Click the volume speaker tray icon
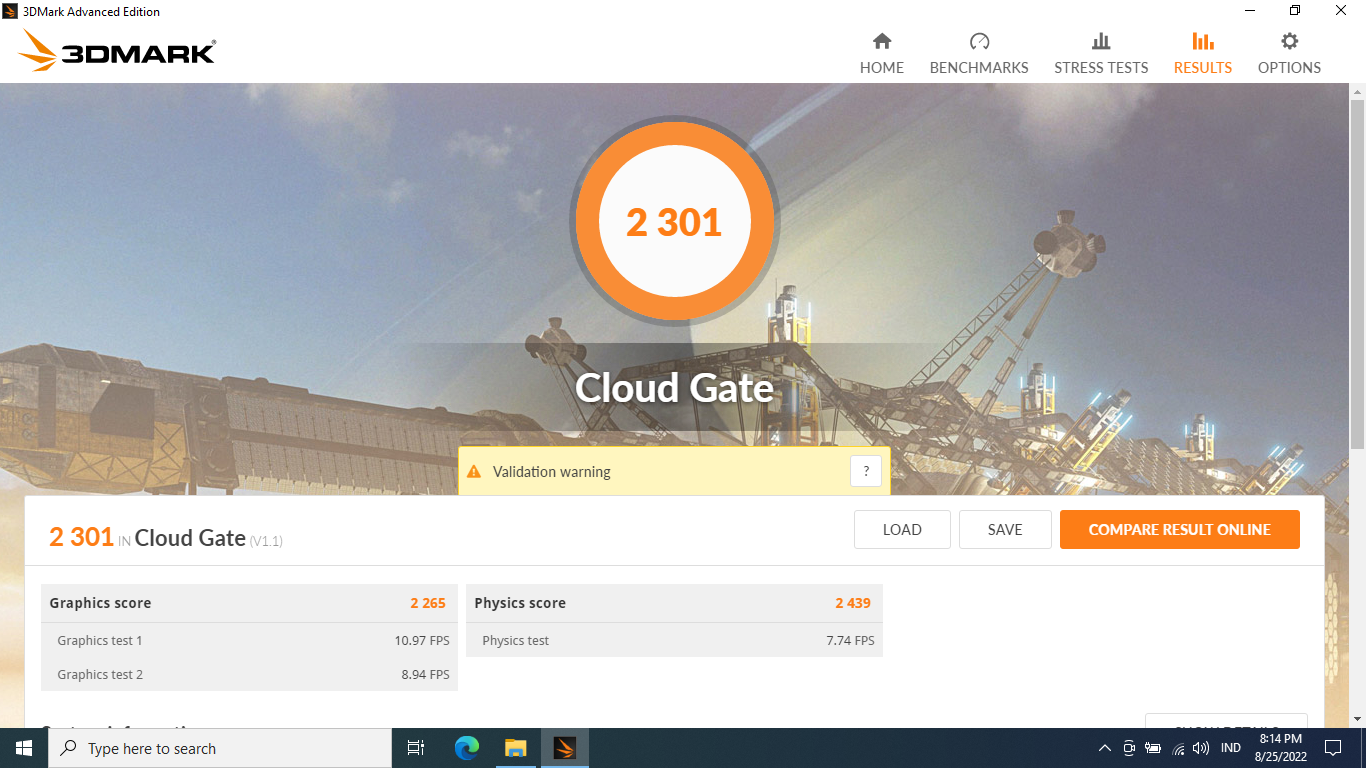 1201,748
